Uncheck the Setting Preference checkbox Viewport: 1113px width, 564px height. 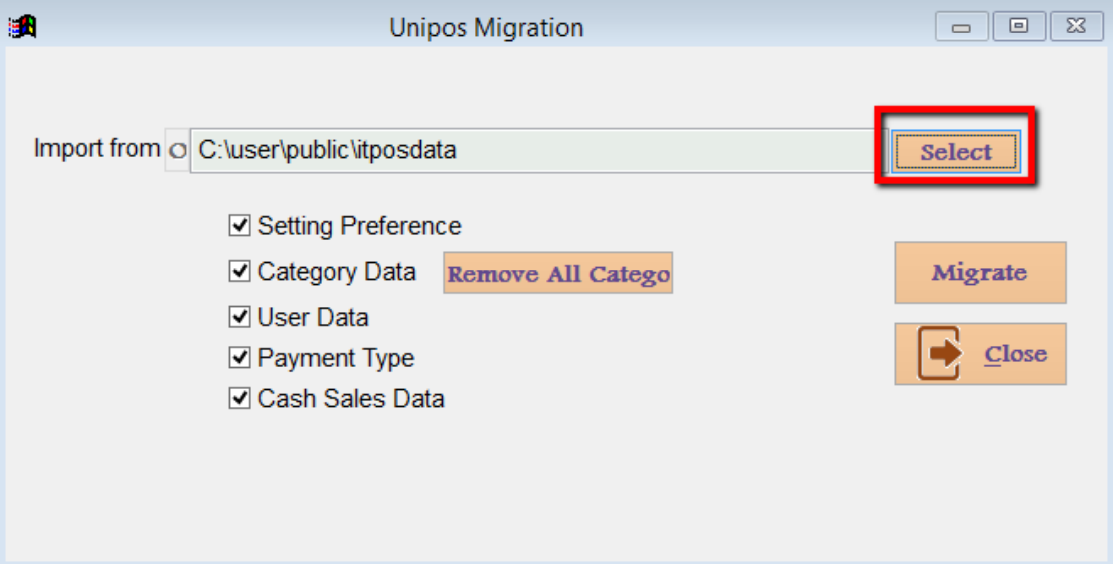click(x=239, y=226)
